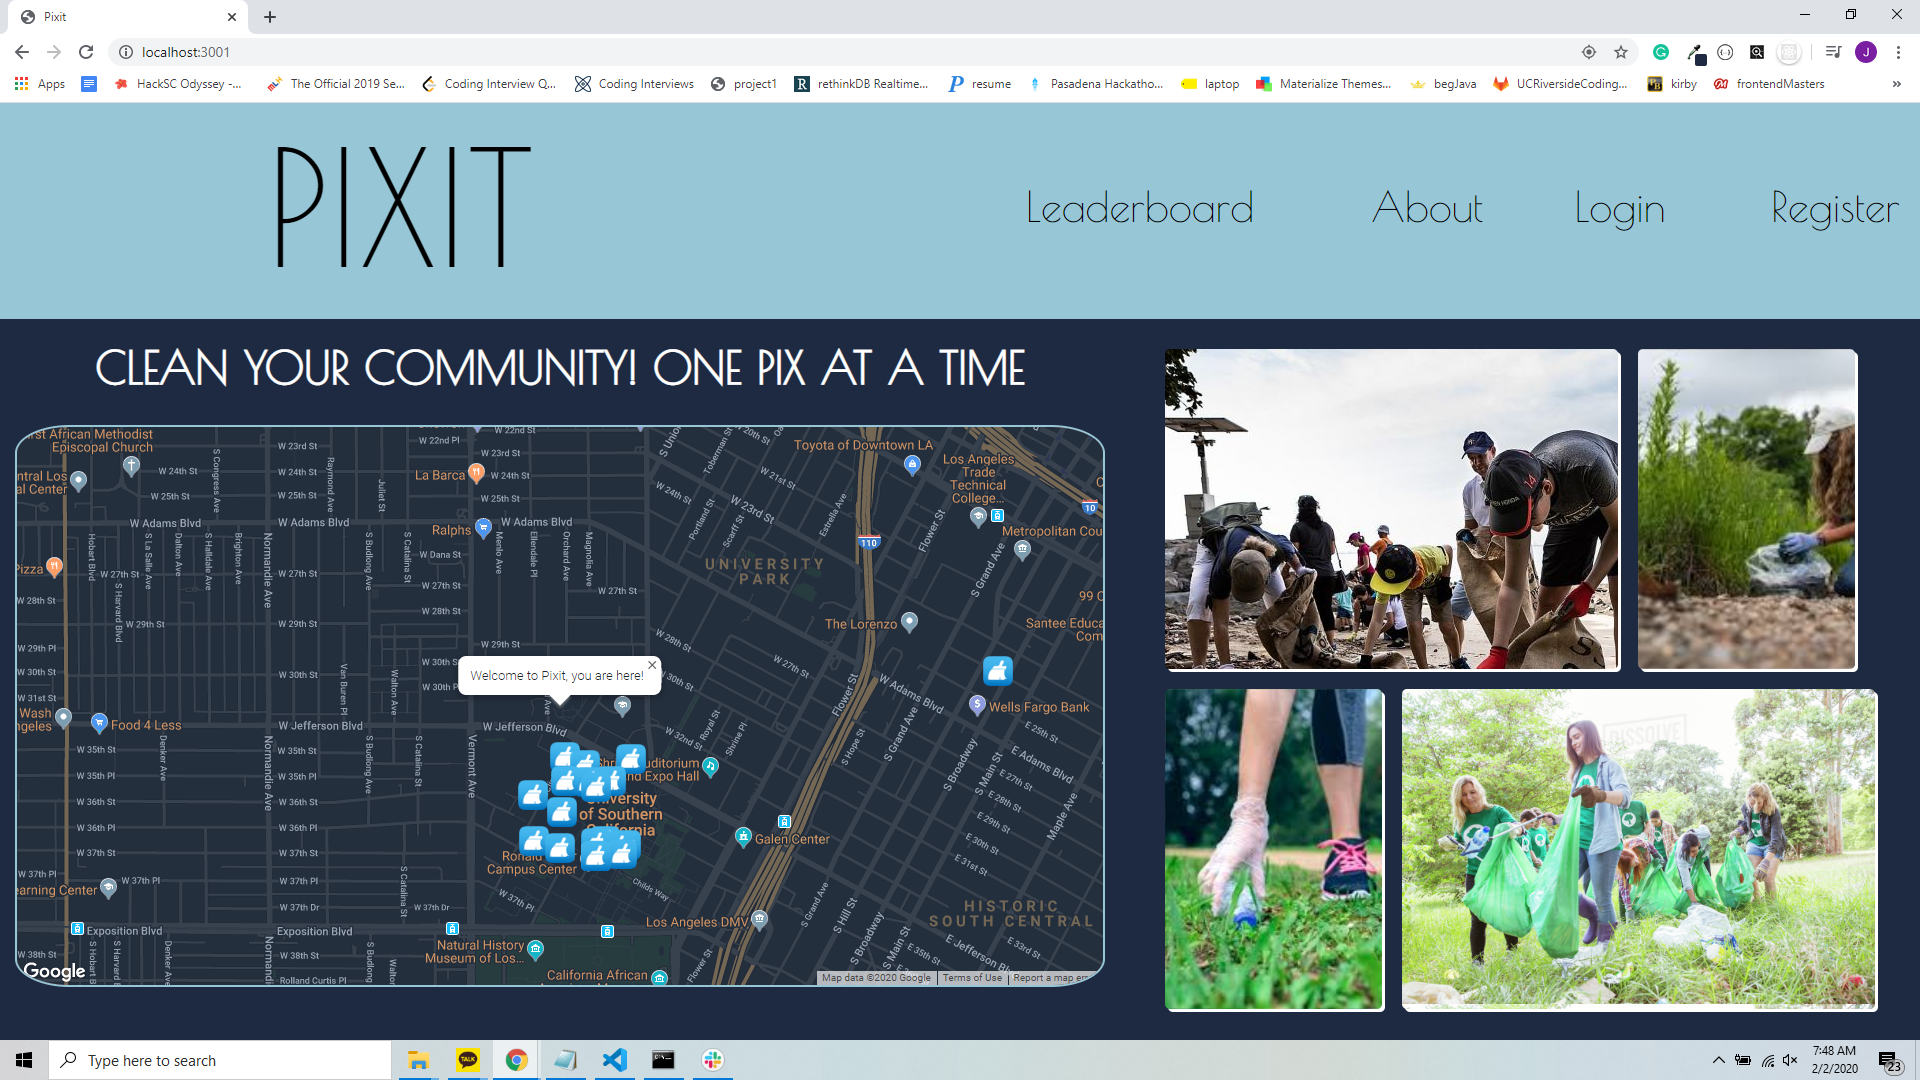
Task: Open the Chrome three-dot menu
Action: pyautogui.click(x=1898, y=52)
